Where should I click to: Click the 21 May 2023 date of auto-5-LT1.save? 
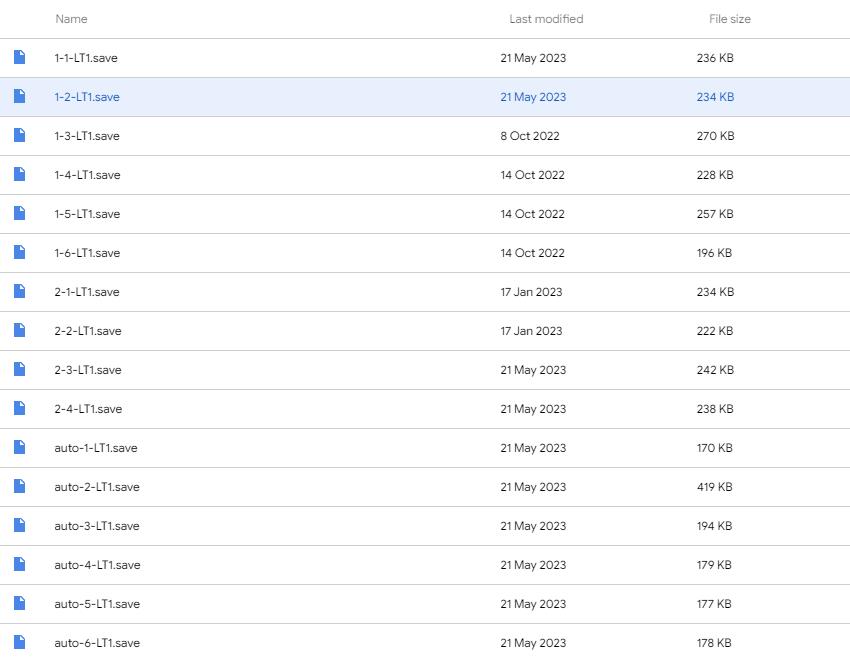coord(533,604)
